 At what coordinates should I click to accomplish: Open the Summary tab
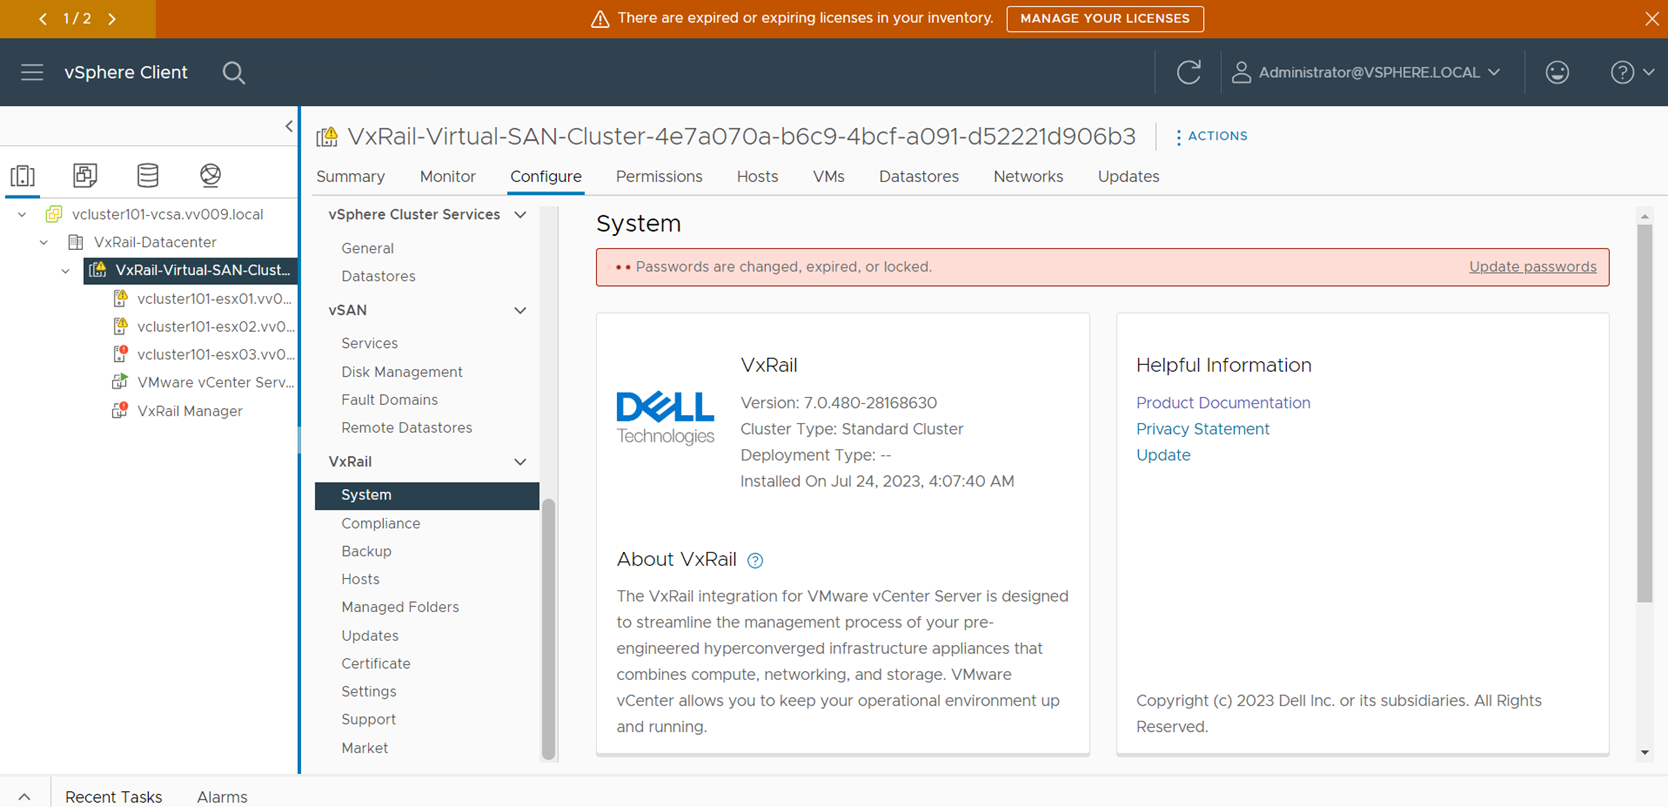[350, 176]
